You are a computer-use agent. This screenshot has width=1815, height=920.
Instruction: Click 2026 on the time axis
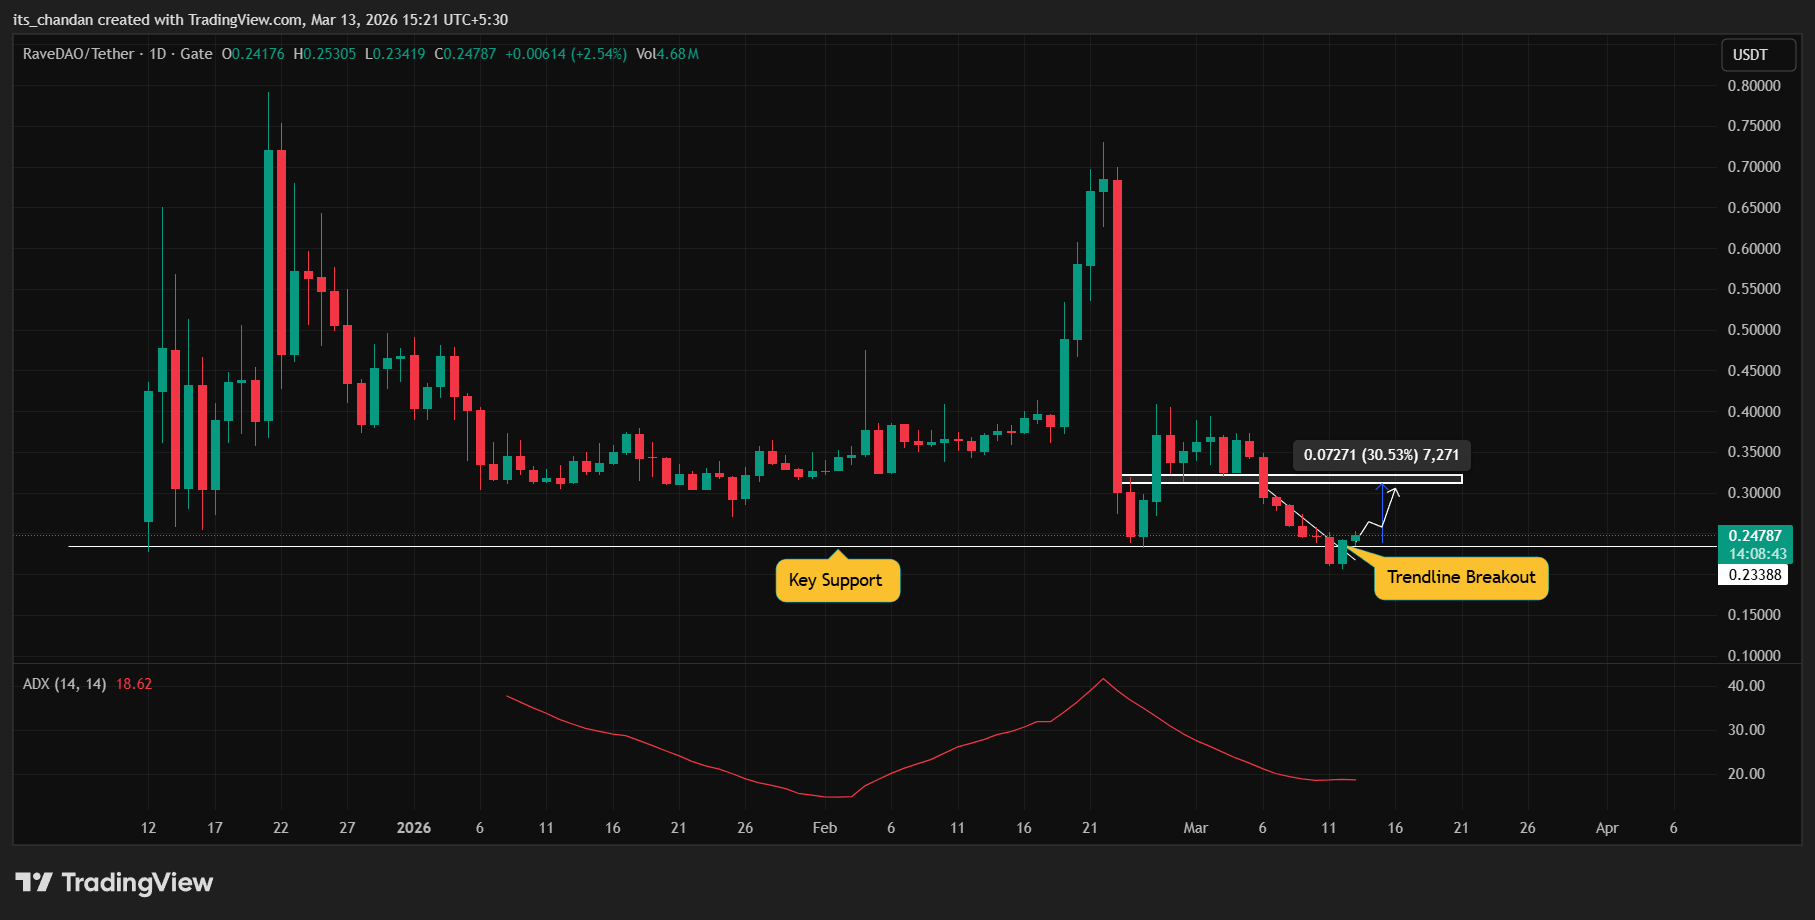[x=414, y=828]
